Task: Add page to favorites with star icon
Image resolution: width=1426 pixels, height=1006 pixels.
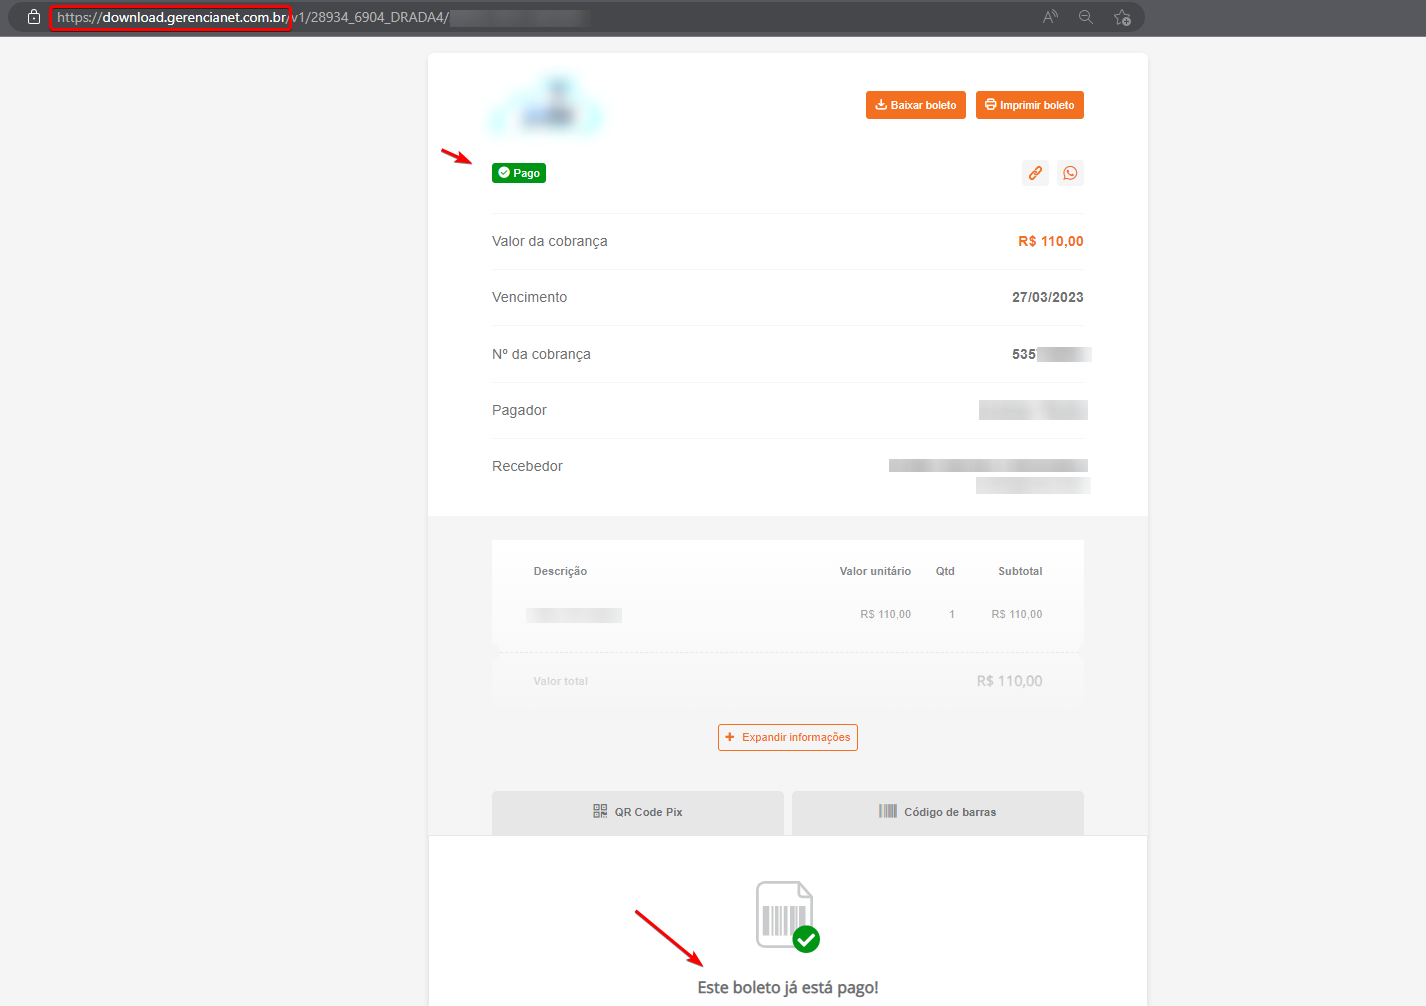Action: [1122, 17]
